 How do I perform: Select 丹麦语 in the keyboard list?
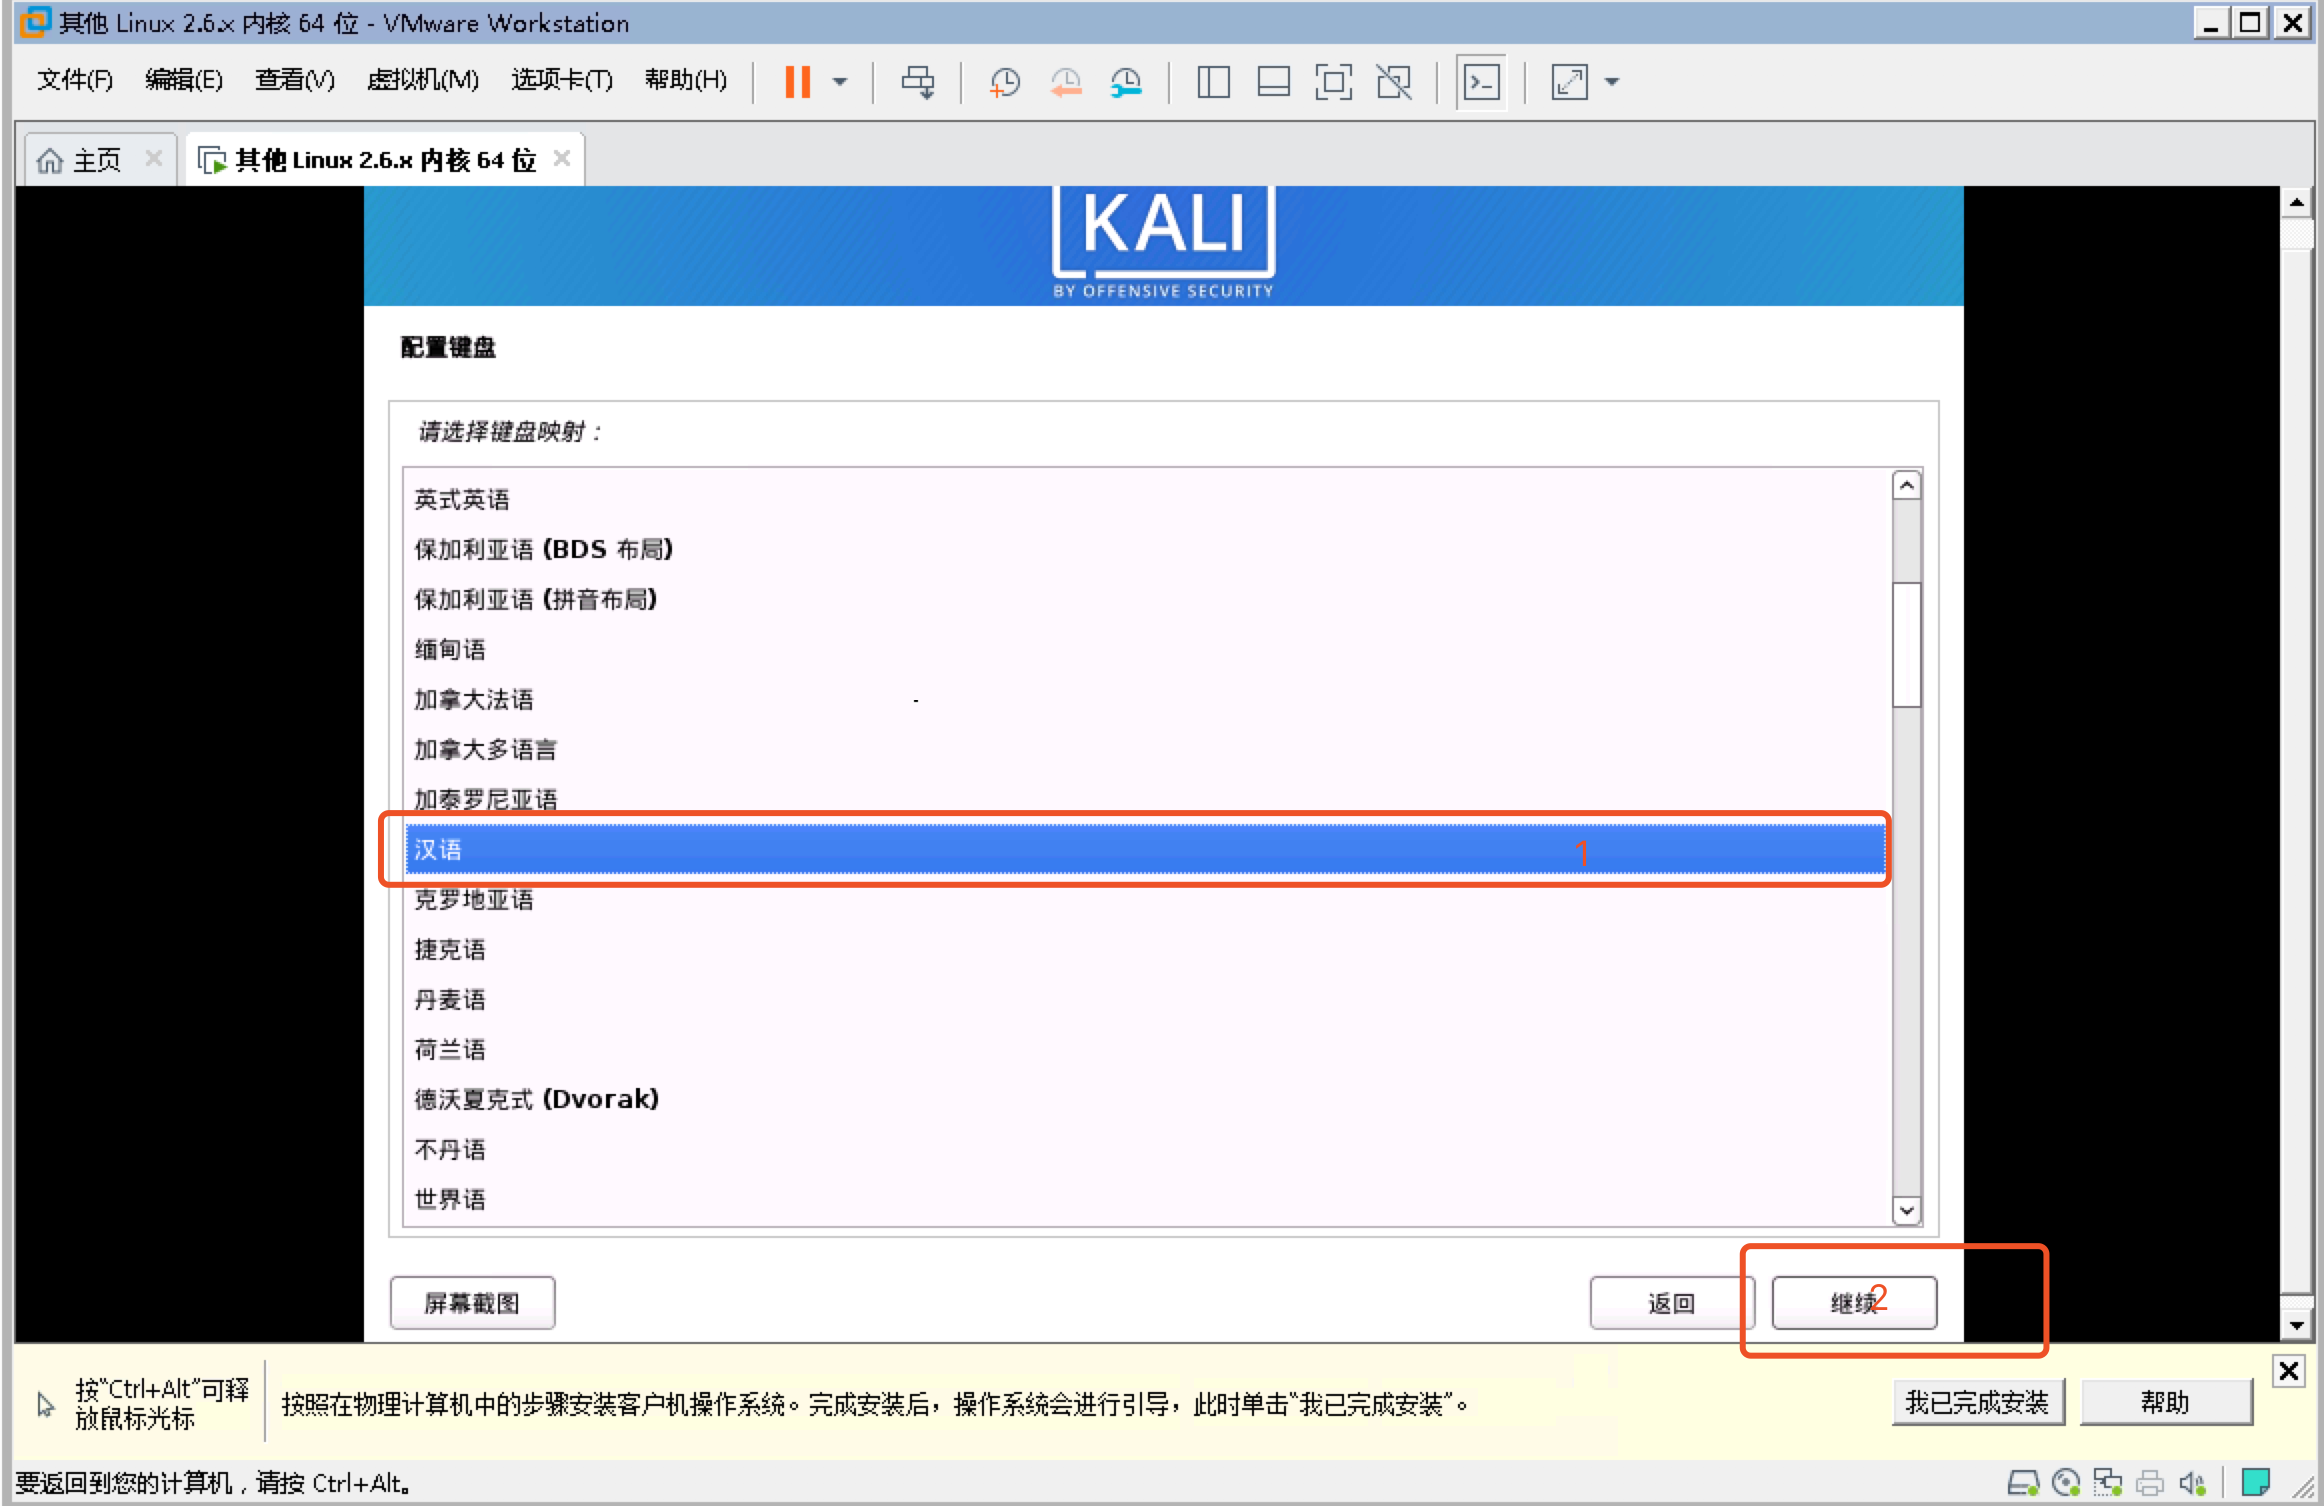point(450,999)
